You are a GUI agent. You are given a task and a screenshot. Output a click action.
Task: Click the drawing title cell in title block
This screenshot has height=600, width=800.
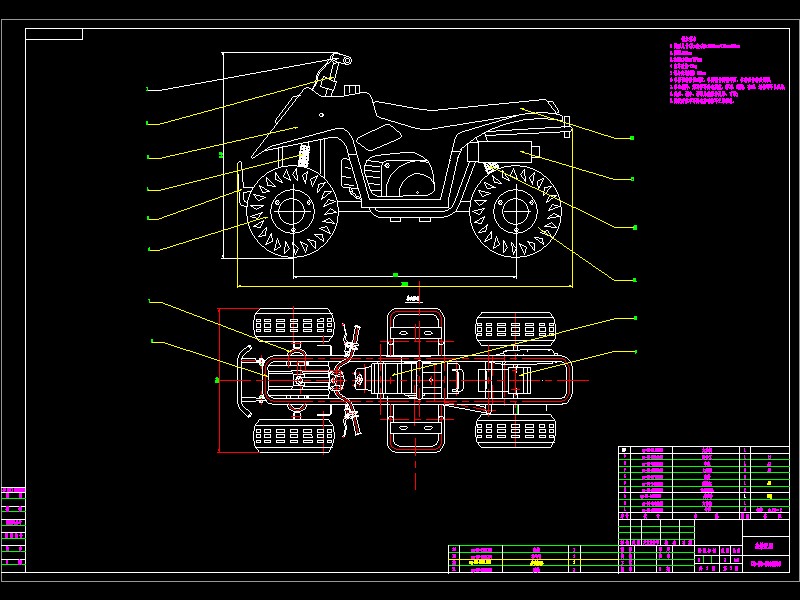[765, 546]
